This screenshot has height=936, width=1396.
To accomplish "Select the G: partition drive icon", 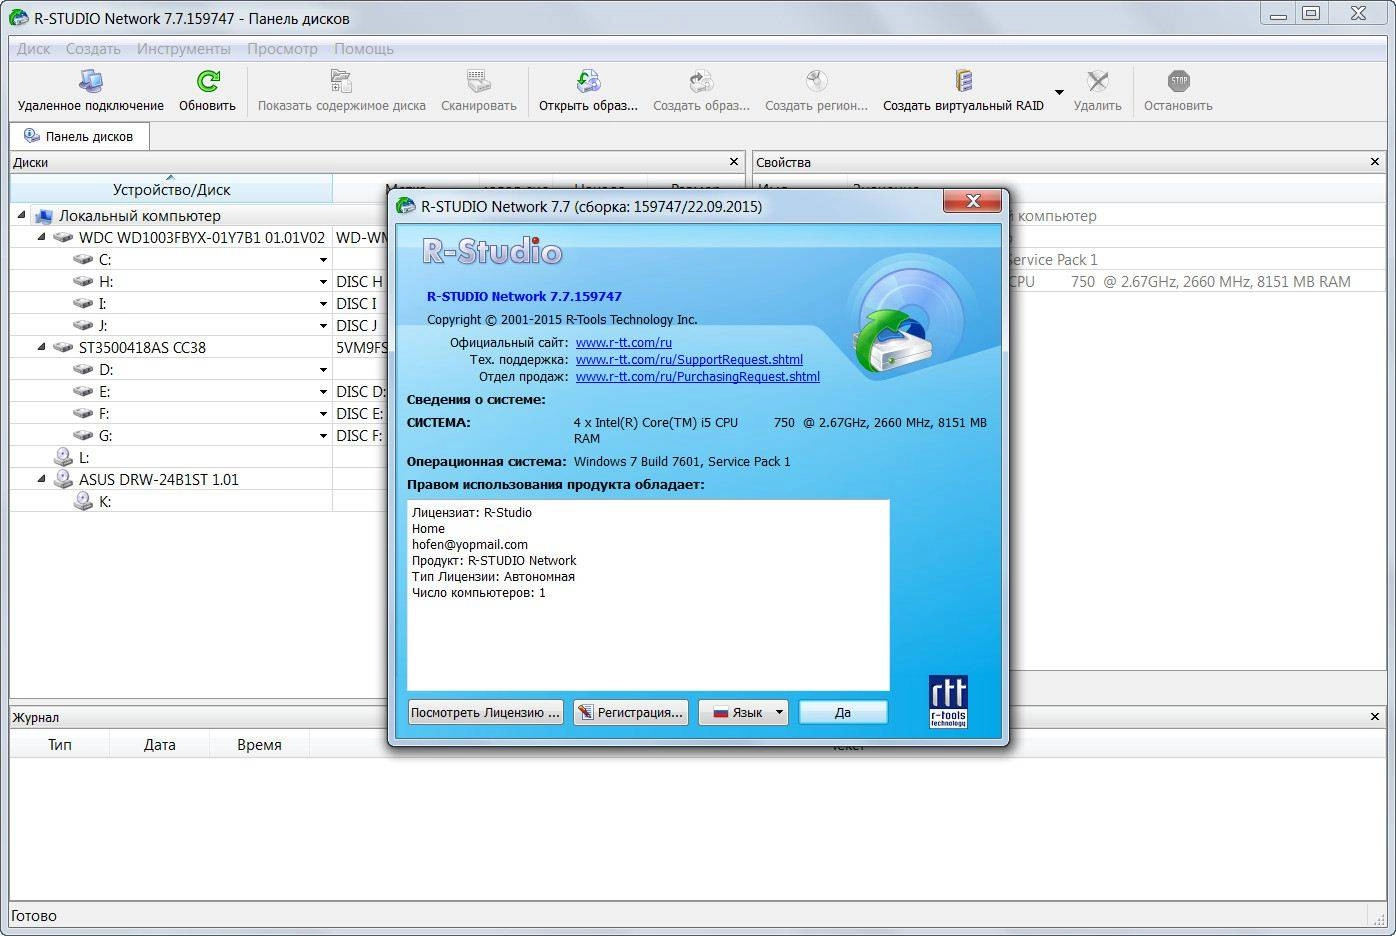I will 83,435.
